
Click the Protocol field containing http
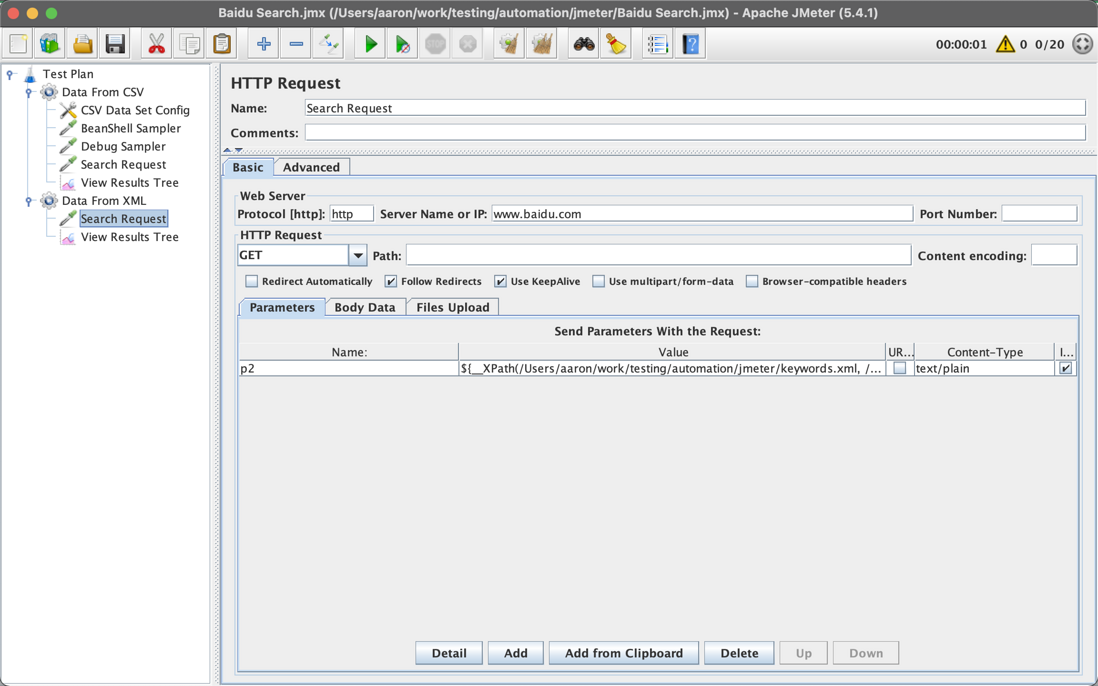pos(352,214)
